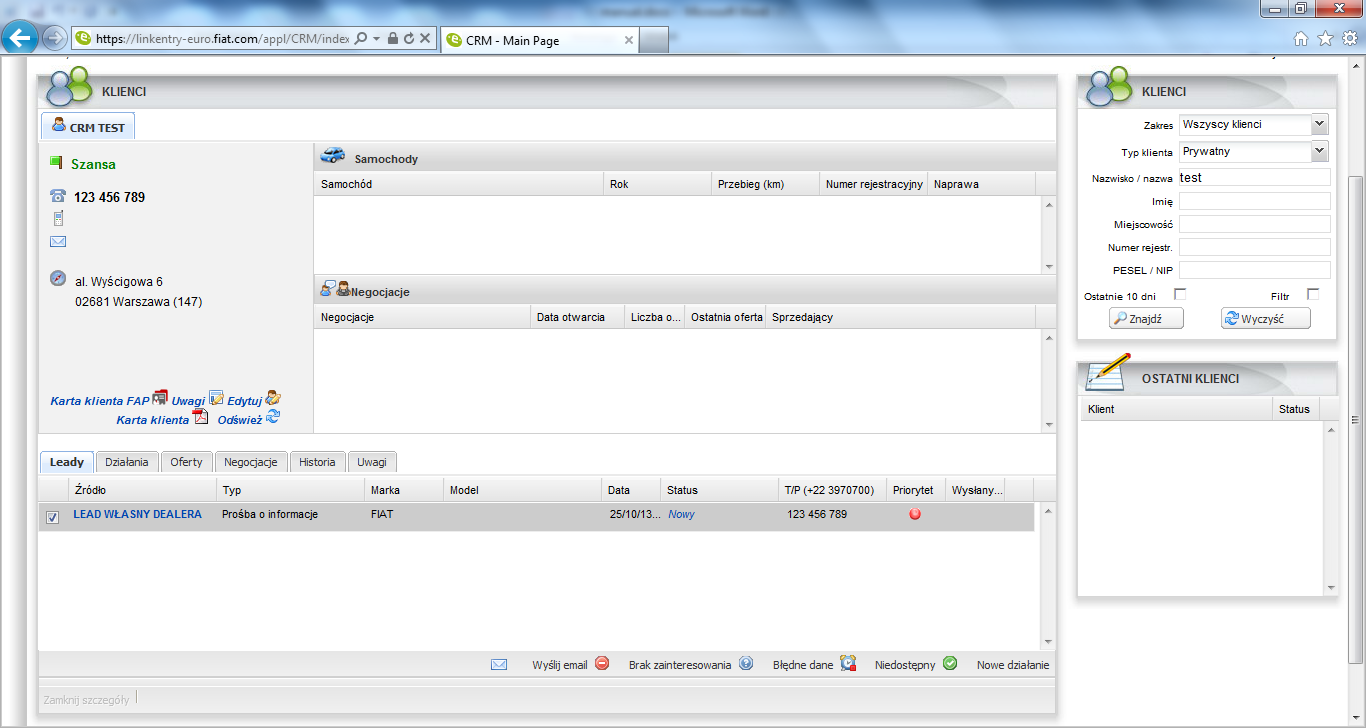
Task: Select the CRM TEST customer tab
Action: tap(88, 127)
